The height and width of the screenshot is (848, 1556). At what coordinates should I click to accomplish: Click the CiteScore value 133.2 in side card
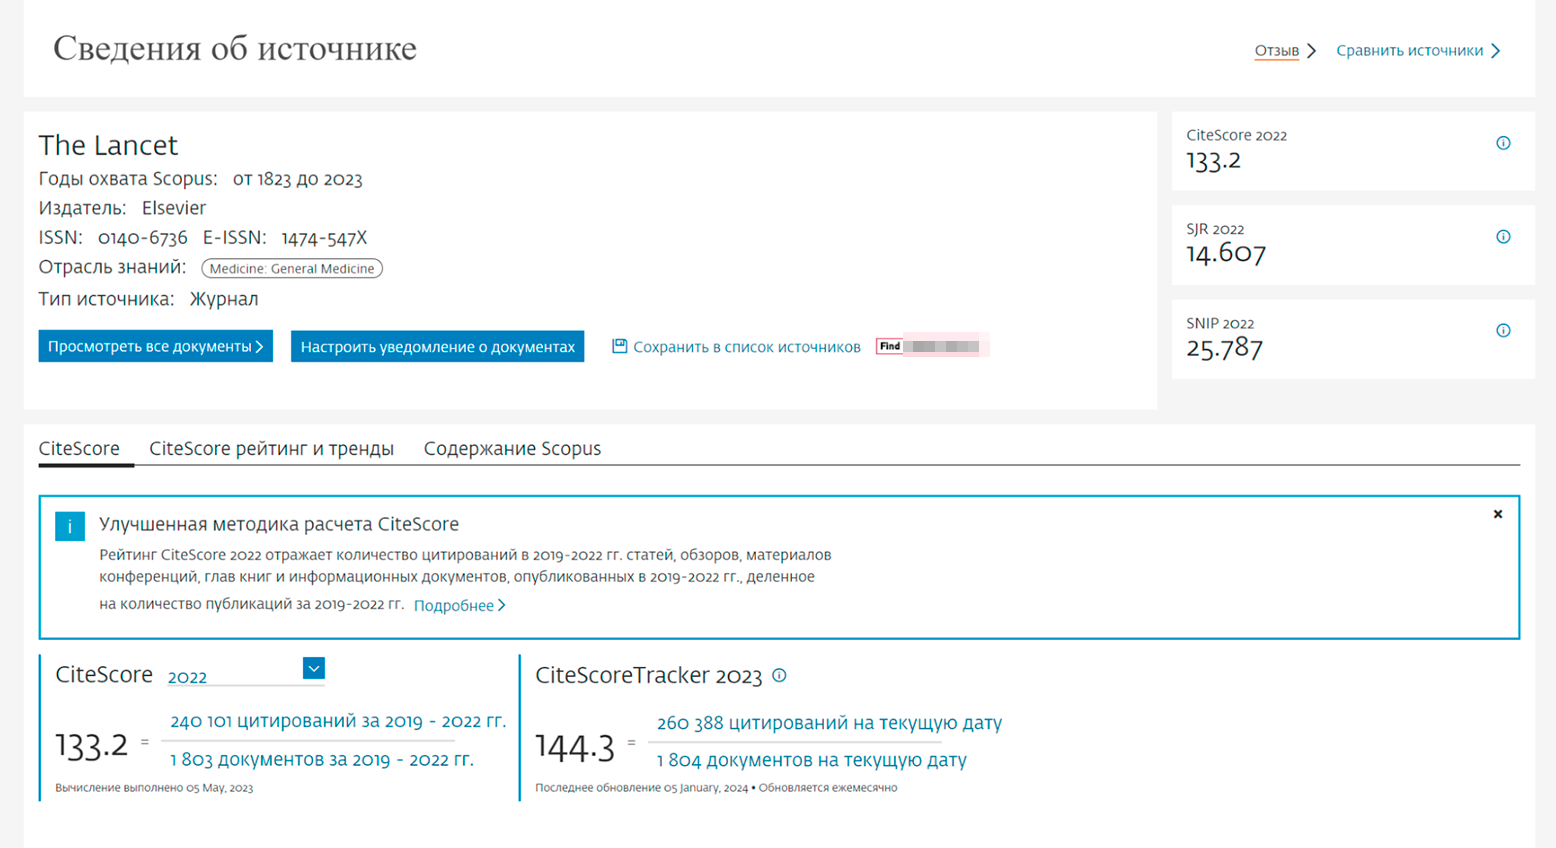tap(1213, 160)
